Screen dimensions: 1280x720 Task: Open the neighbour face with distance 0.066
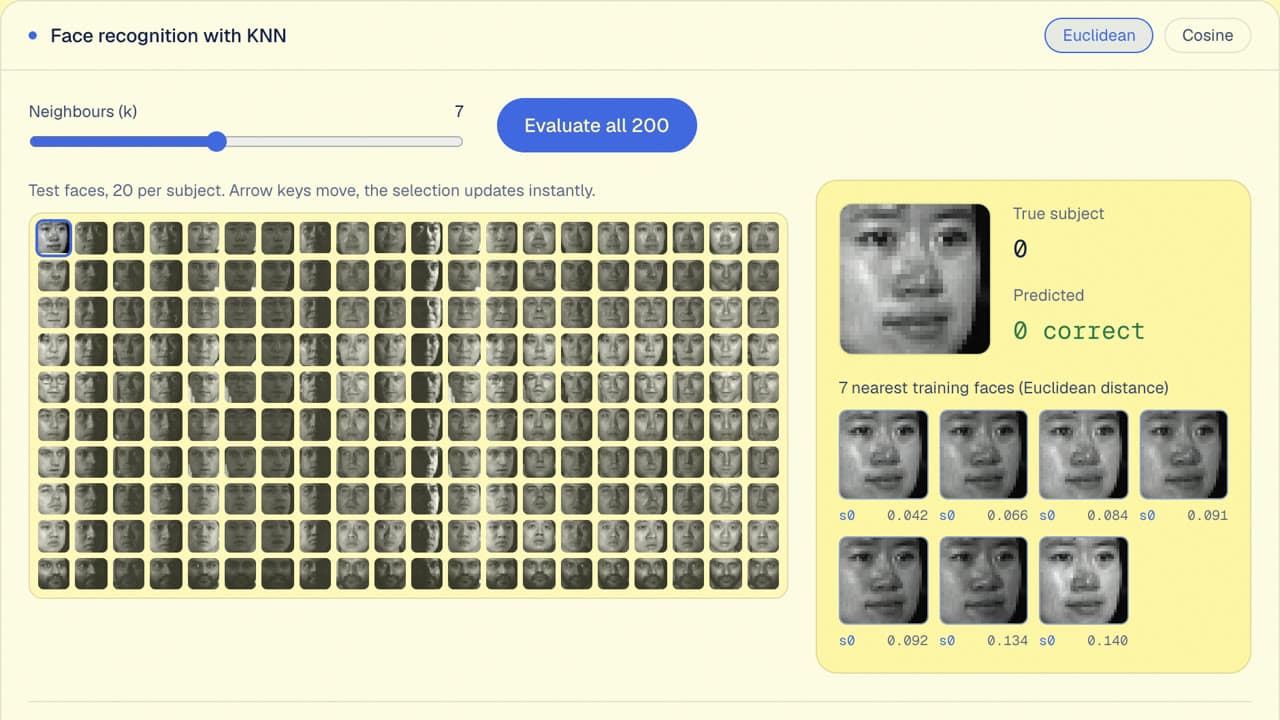pyautogui.click(x=984, y=455)
